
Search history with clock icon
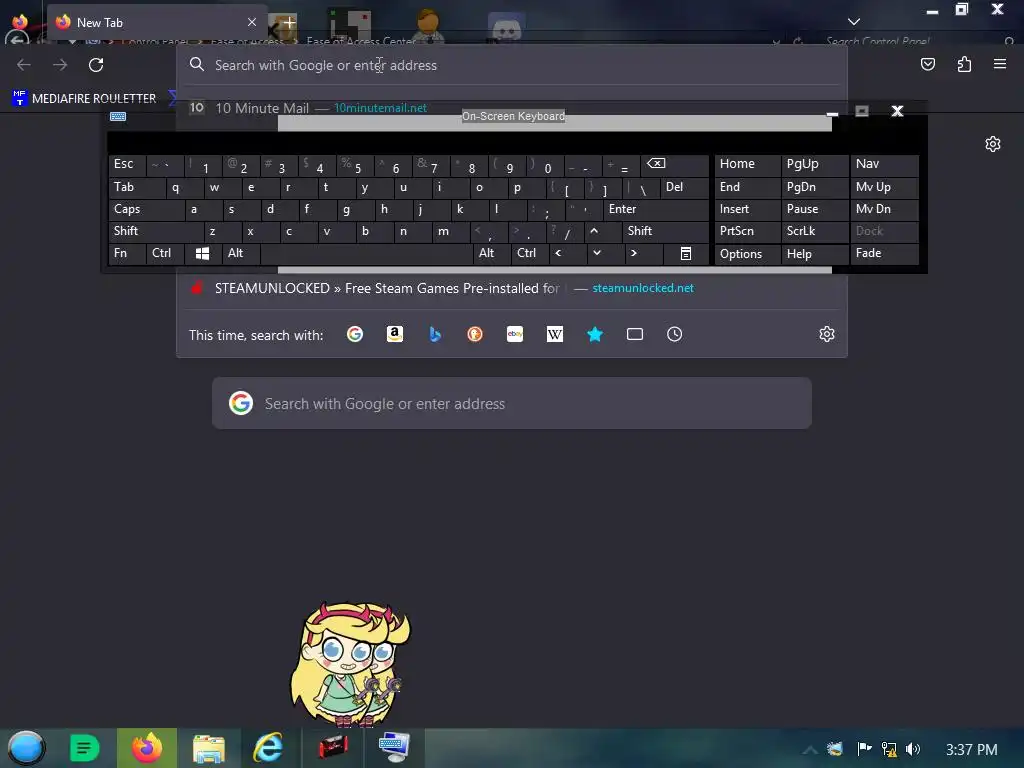tap(675, 334)
